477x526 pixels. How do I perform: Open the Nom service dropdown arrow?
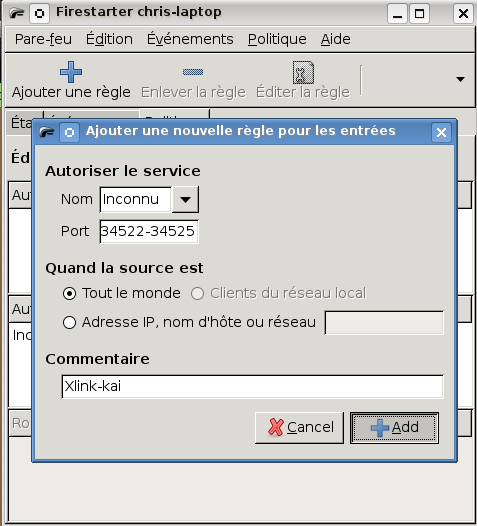pos(185,200)
